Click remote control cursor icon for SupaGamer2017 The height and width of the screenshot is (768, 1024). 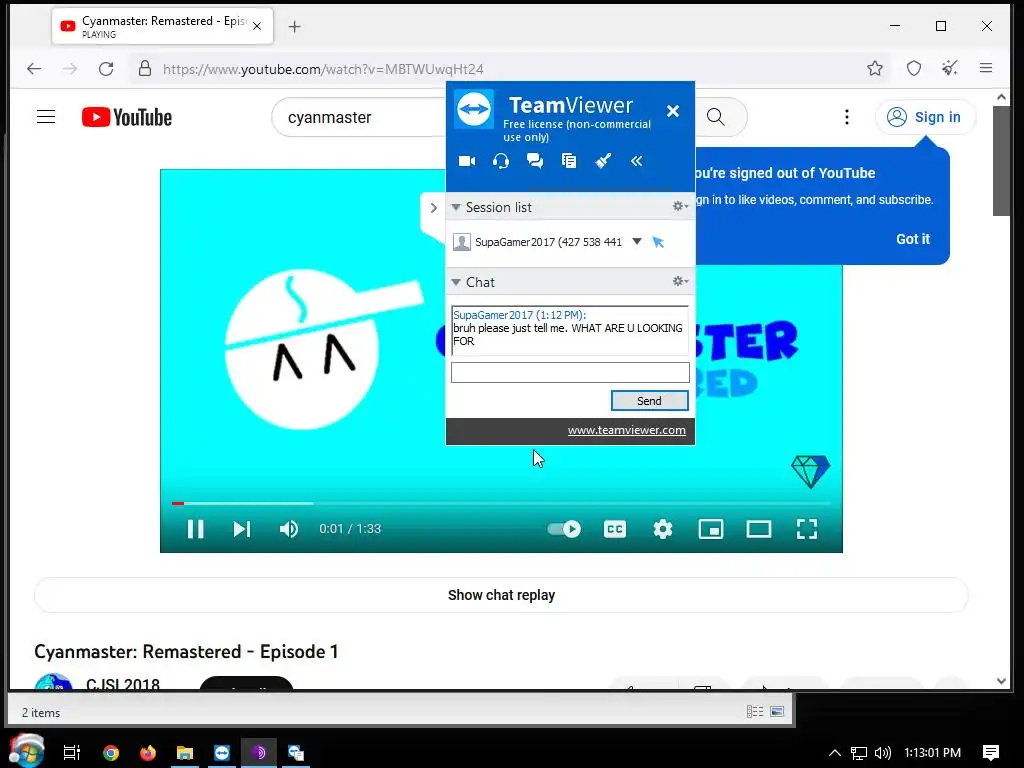tap(658, 242)
